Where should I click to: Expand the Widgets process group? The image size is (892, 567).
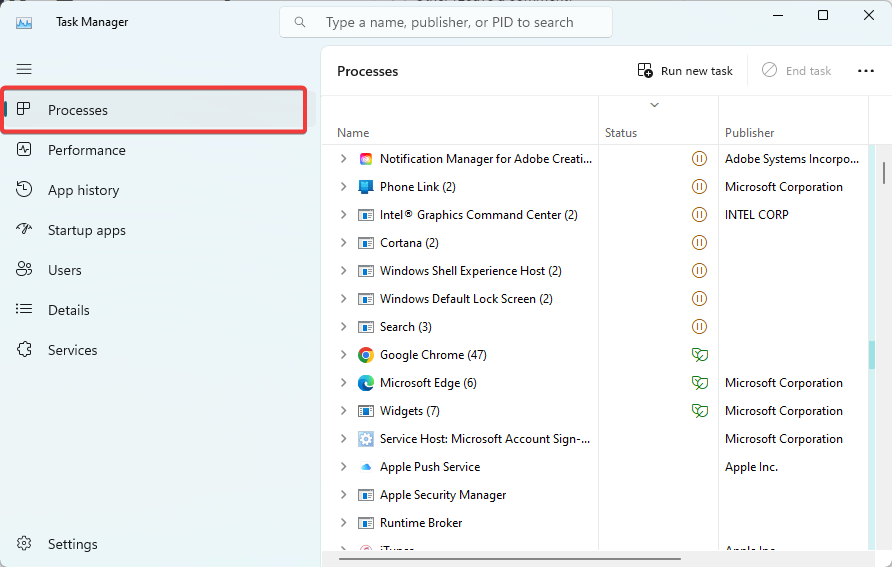(343, 411)
